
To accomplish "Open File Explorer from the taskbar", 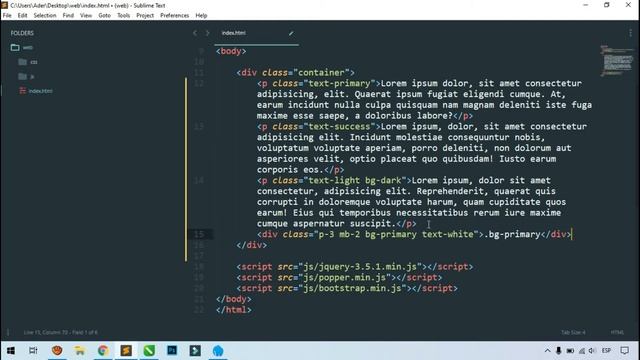I will click(x=80, y=351).
